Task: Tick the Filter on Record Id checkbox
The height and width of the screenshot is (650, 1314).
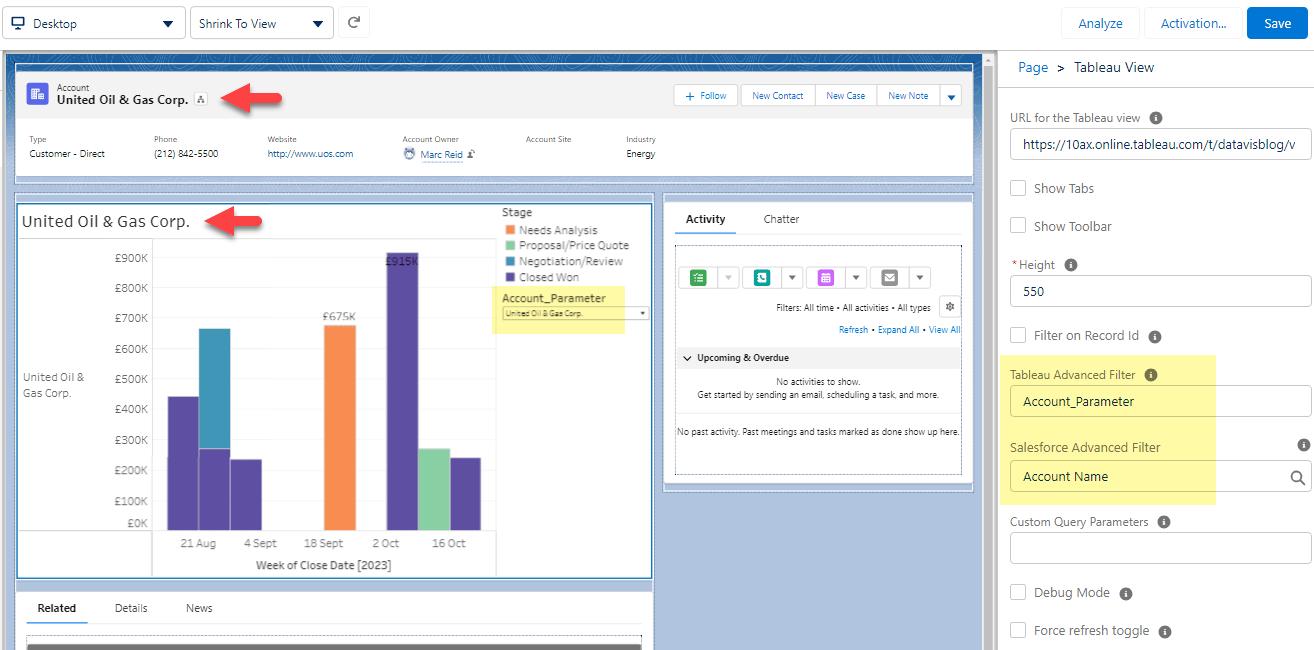Action: coord(1018,336)
